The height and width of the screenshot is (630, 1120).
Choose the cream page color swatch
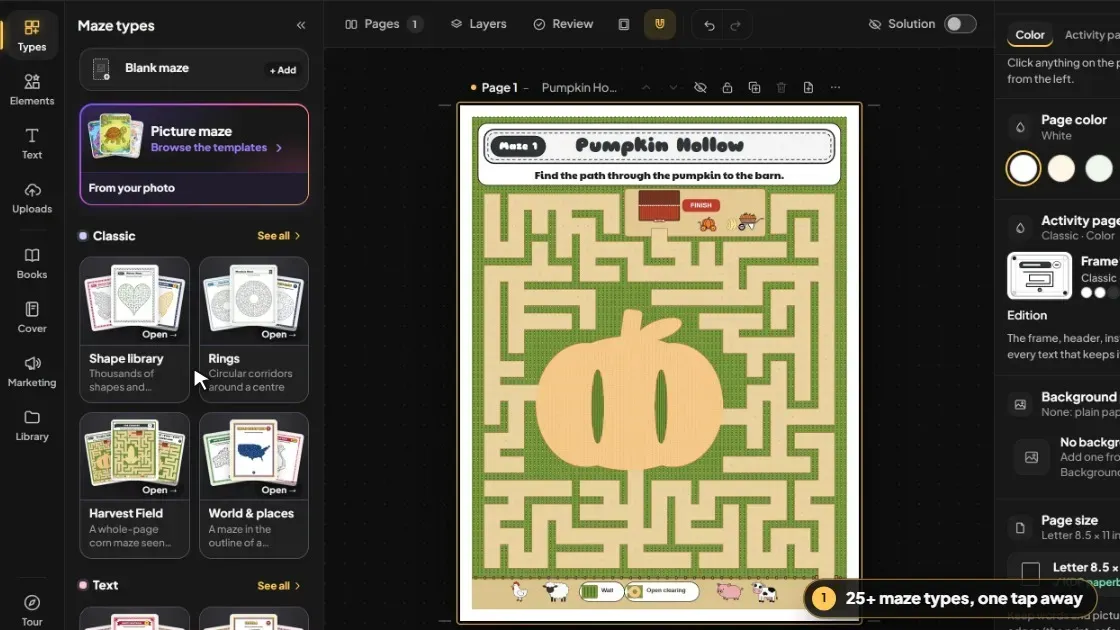tap(1061, 169)
